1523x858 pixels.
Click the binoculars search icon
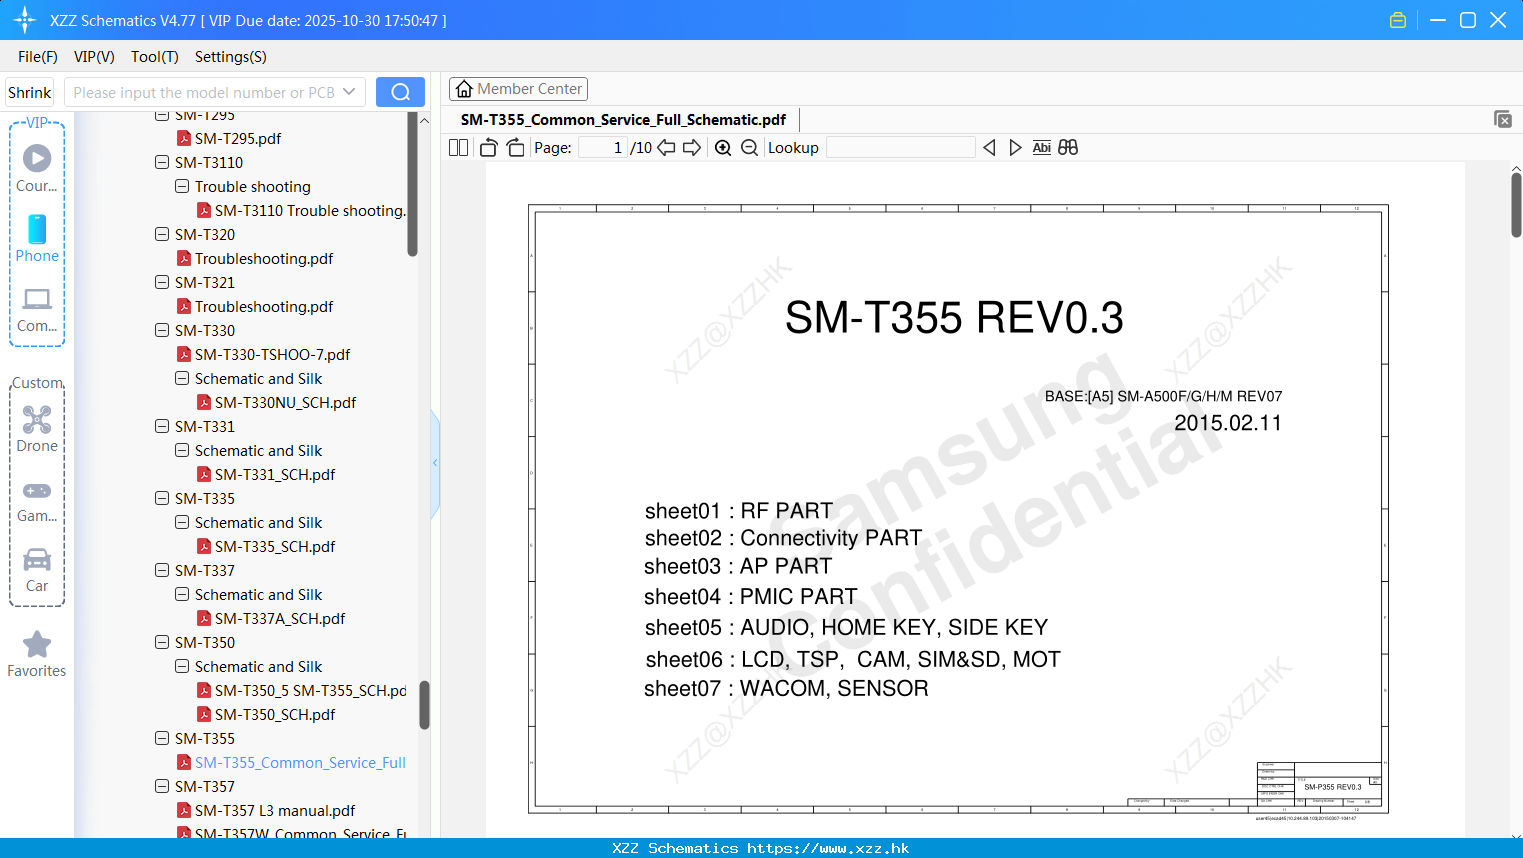[1068, 148]
